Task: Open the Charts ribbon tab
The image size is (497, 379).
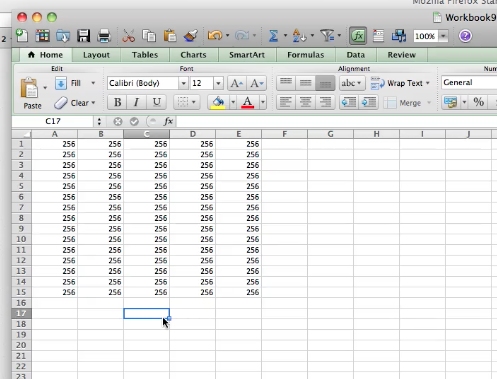Action: (x=193, y=55)
